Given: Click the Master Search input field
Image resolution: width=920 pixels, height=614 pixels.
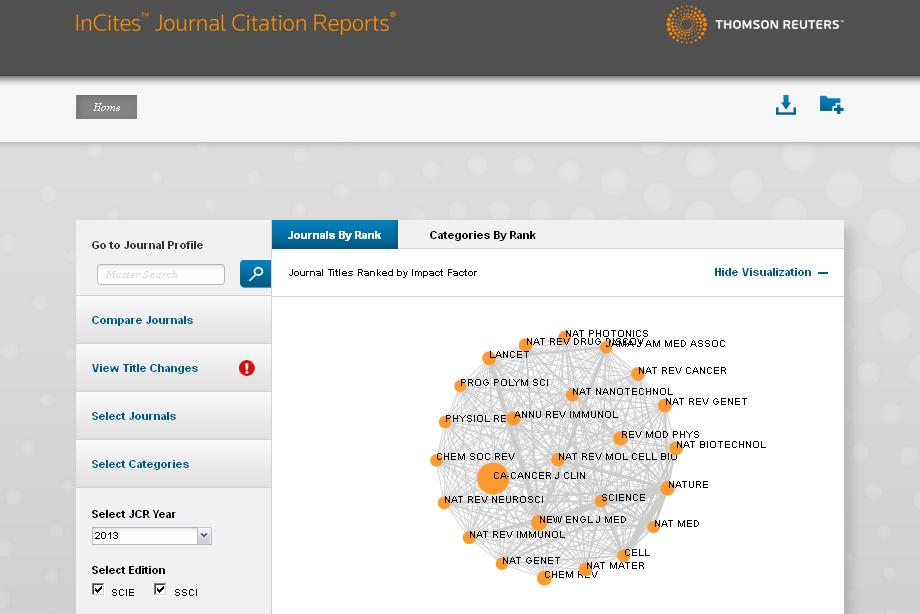Looking at the screenshot, I should pyautogui.click(x=161, y=274).
